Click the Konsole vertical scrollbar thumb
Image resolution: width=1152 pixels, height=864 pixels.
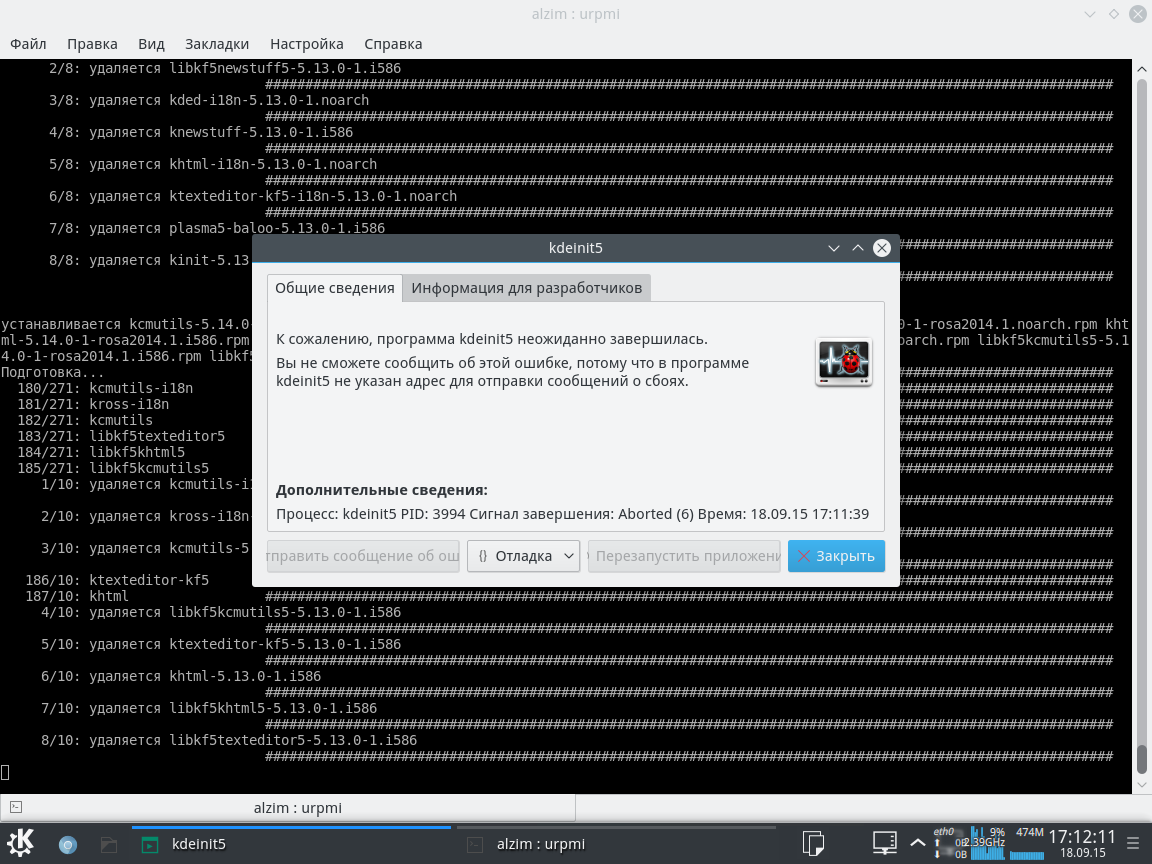tap(1142, 760)
